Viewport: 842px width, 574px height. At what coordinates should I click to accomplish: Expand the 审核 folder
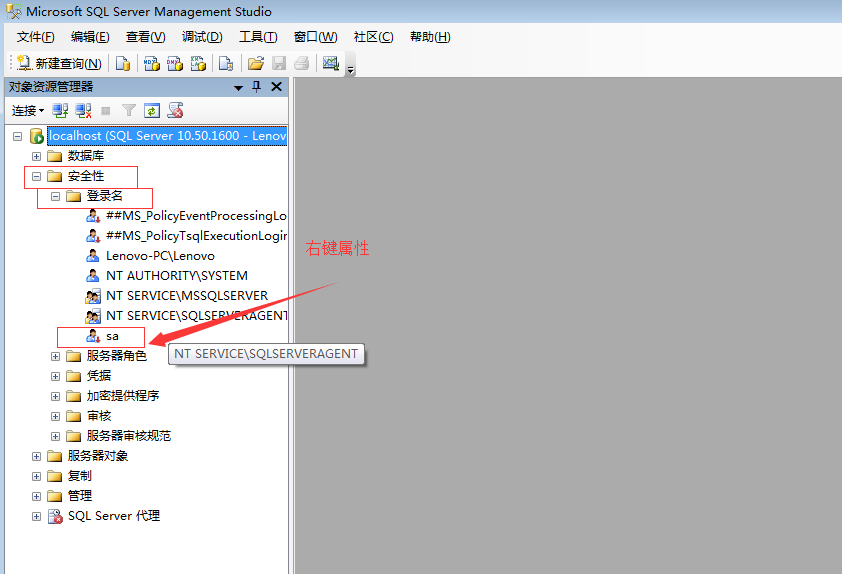55,416
